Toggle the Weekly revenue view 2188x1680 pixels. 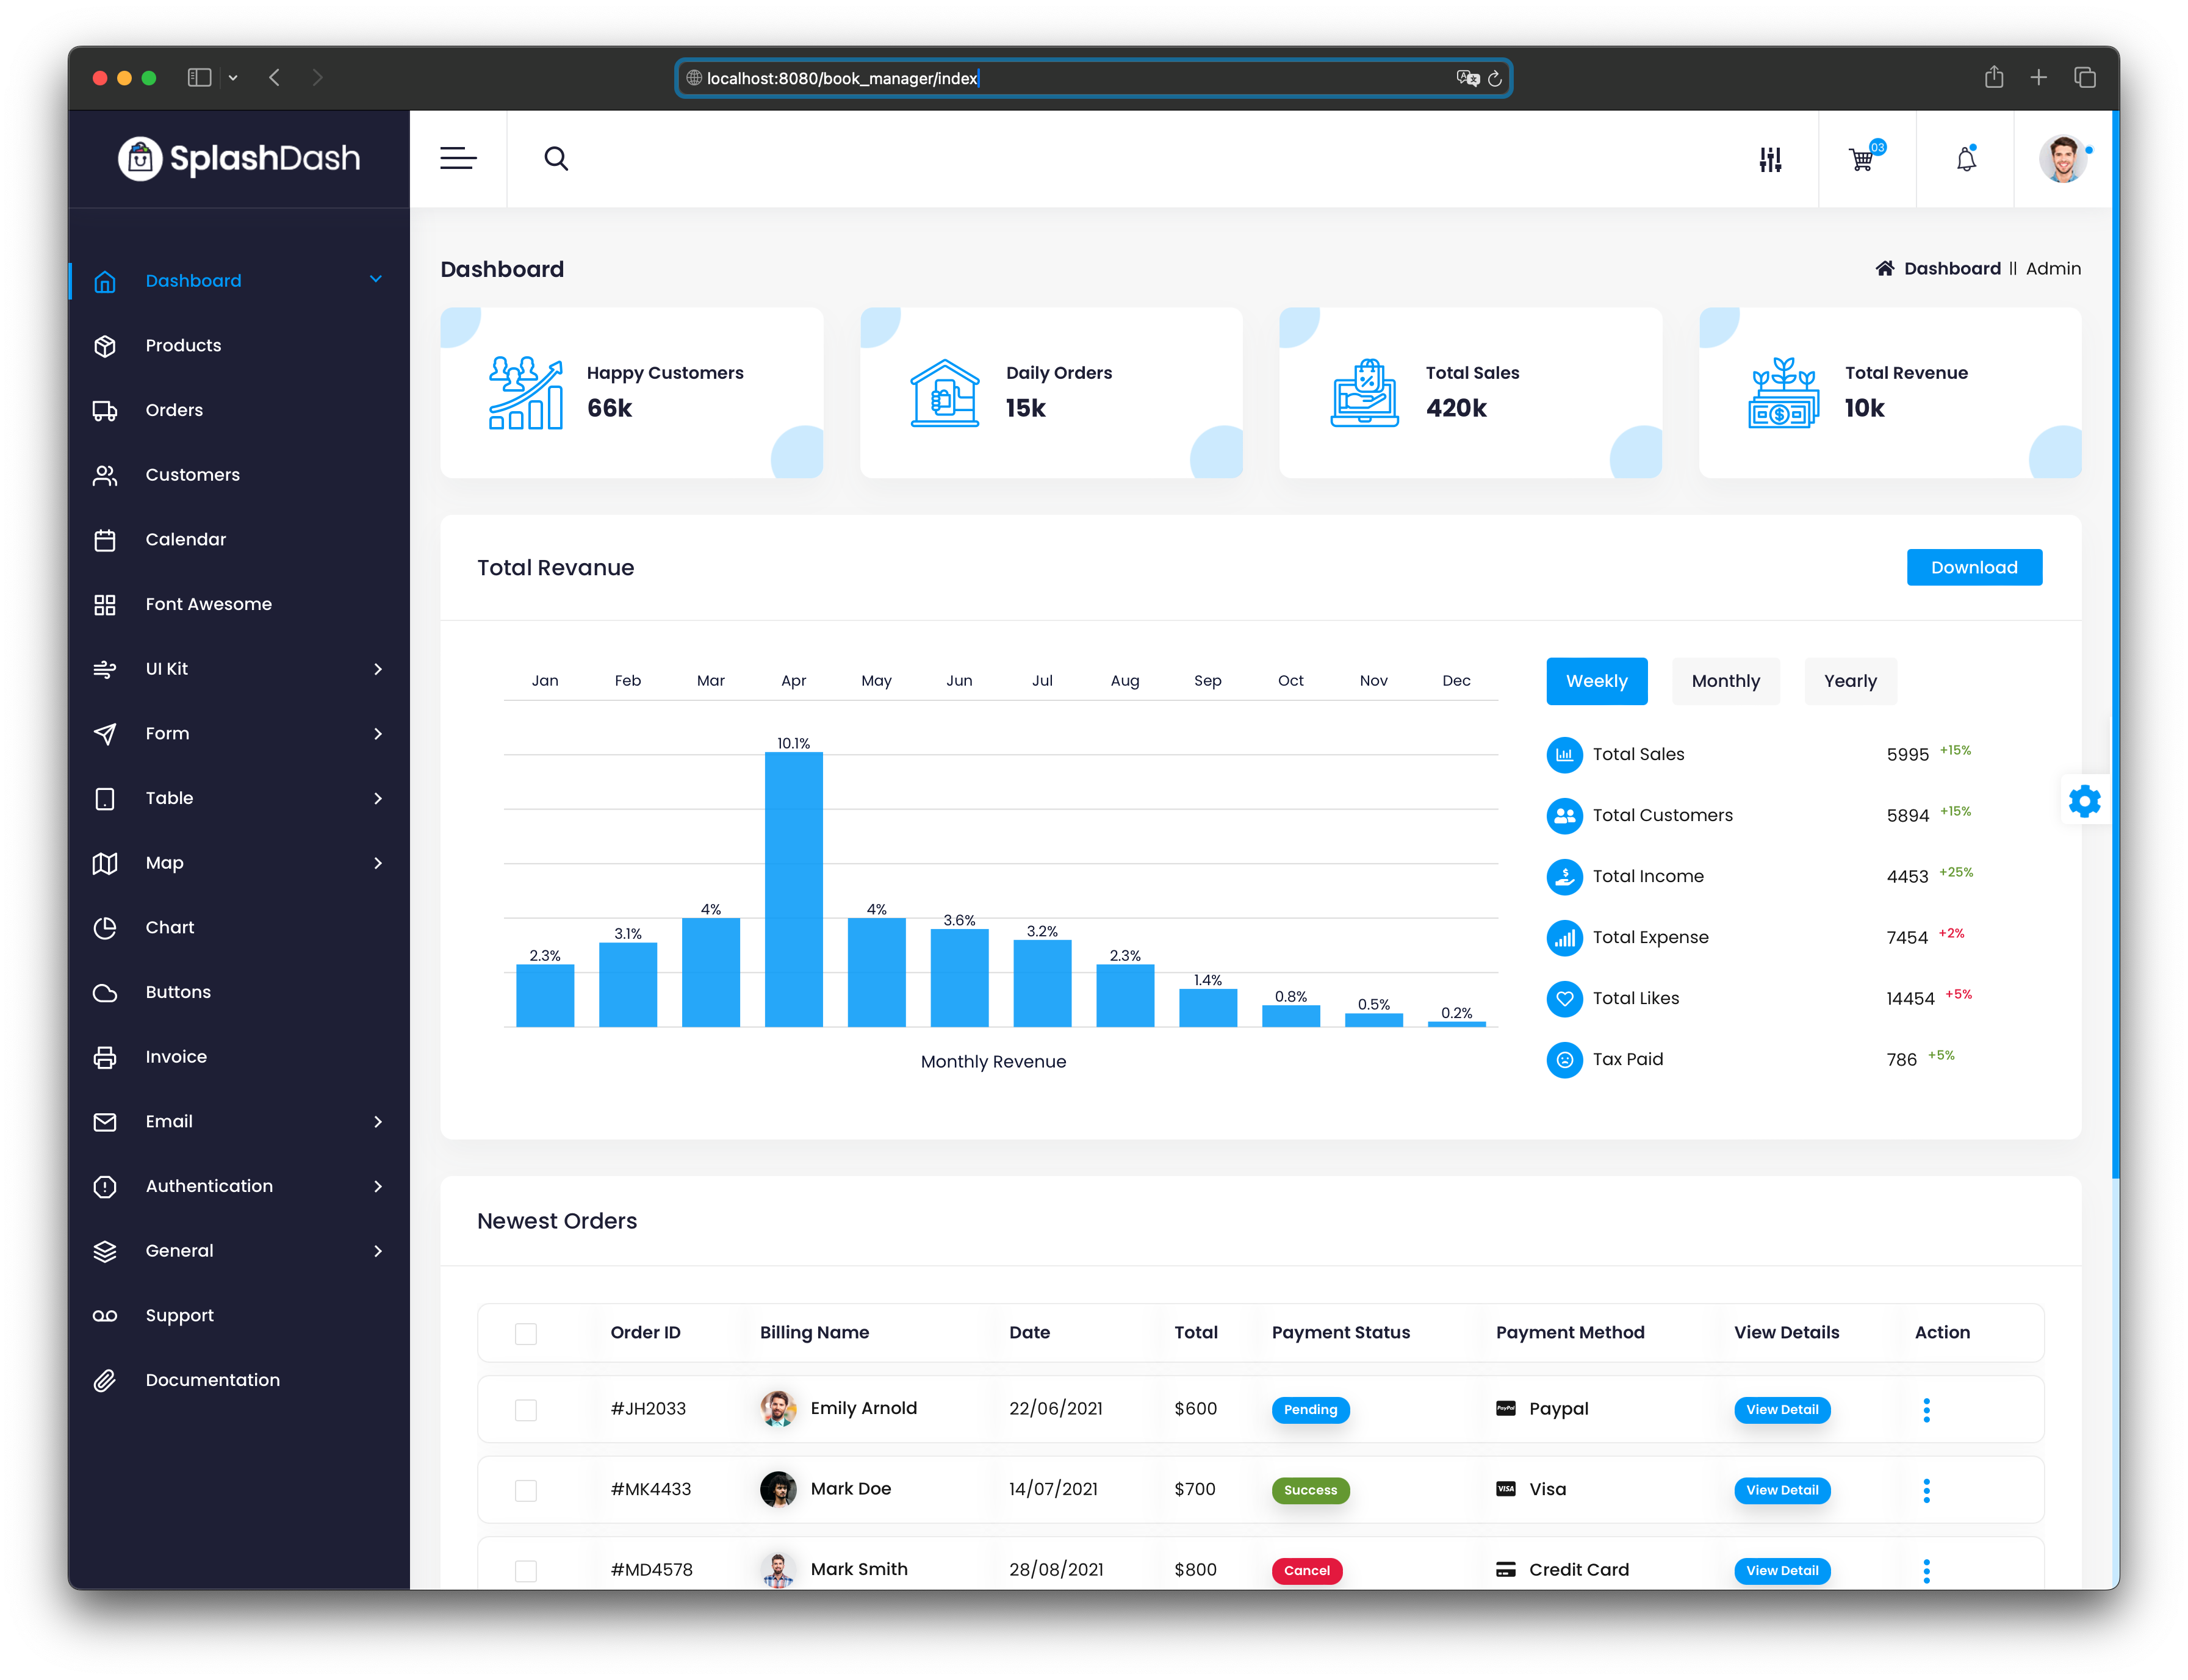coord(1597,681)
